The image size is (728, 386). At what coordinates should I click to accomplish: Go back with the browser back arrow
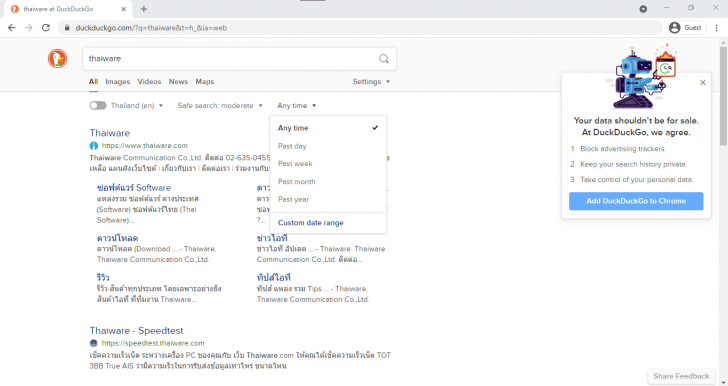[x=12, y=28]
